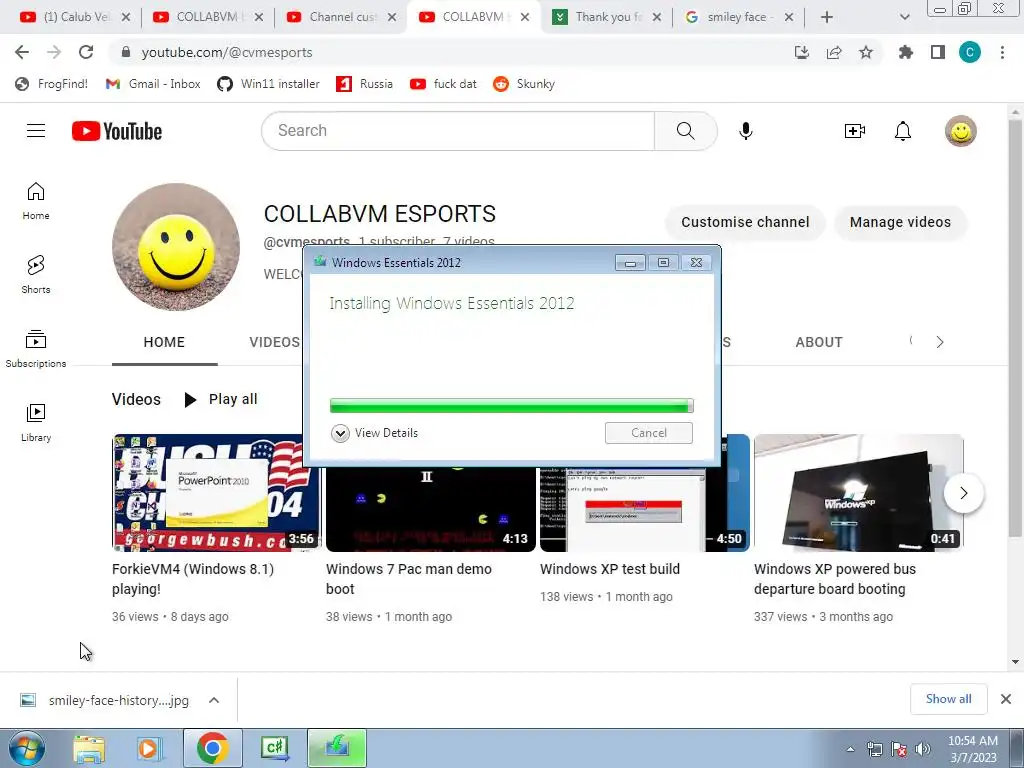Click the share page icon
1024x768 pixels.
pos(834,52)
